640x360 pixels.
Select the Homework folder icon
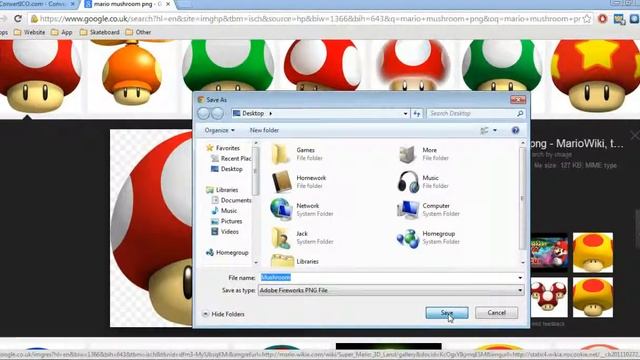(x=282, y=182)
